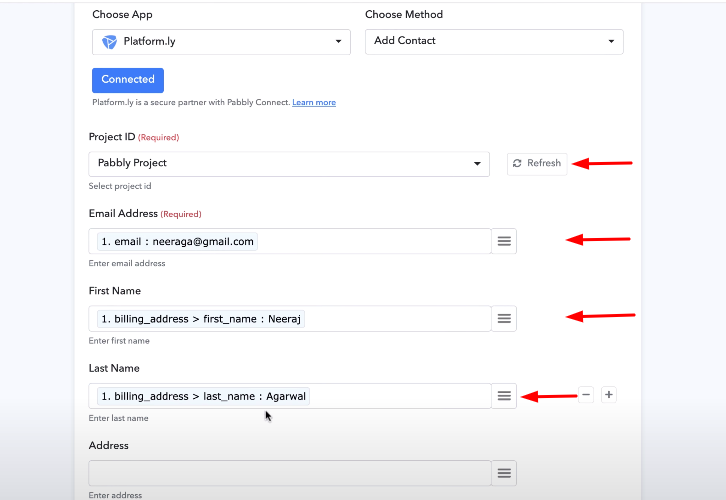Expand the Project ID dropdown showing Pabbly Project
Viewport: 726px width, 500px height.
tap(289, 164)
